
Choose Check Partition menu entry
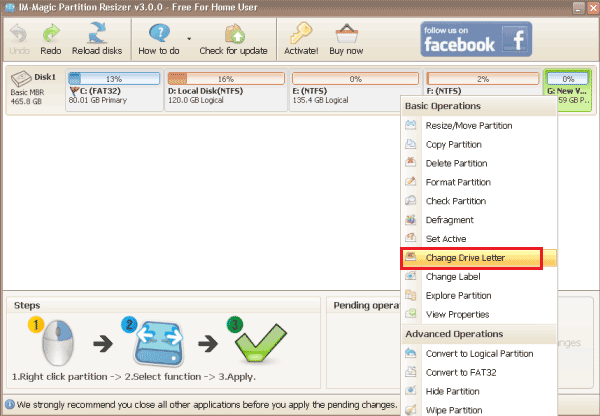coord(479,201)
